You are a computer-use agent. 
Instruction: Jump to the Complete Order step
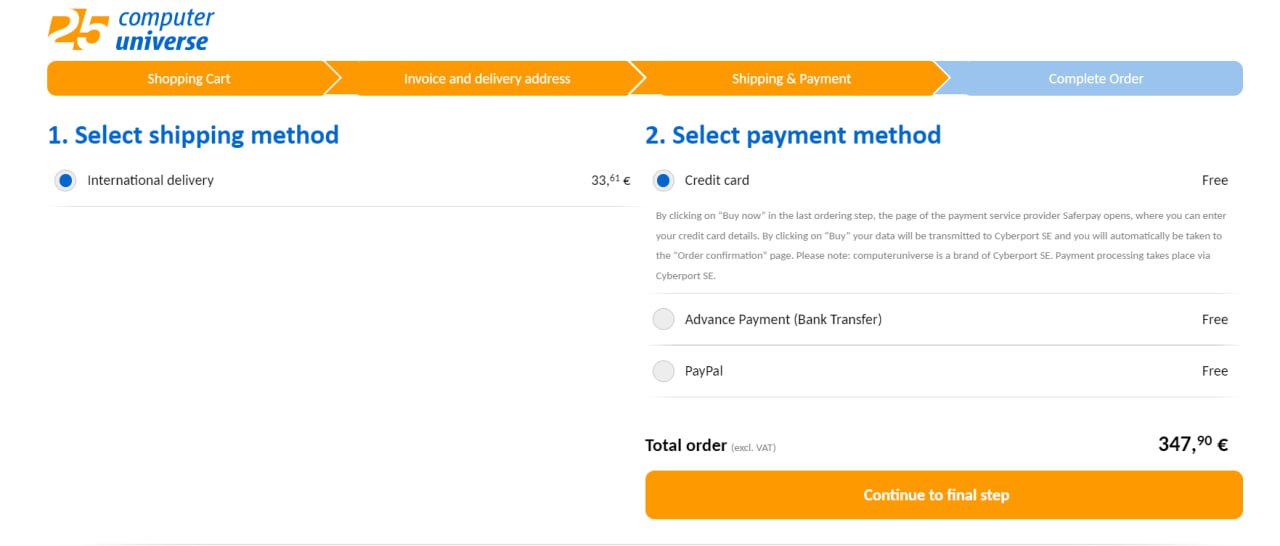coord(1096,79)
